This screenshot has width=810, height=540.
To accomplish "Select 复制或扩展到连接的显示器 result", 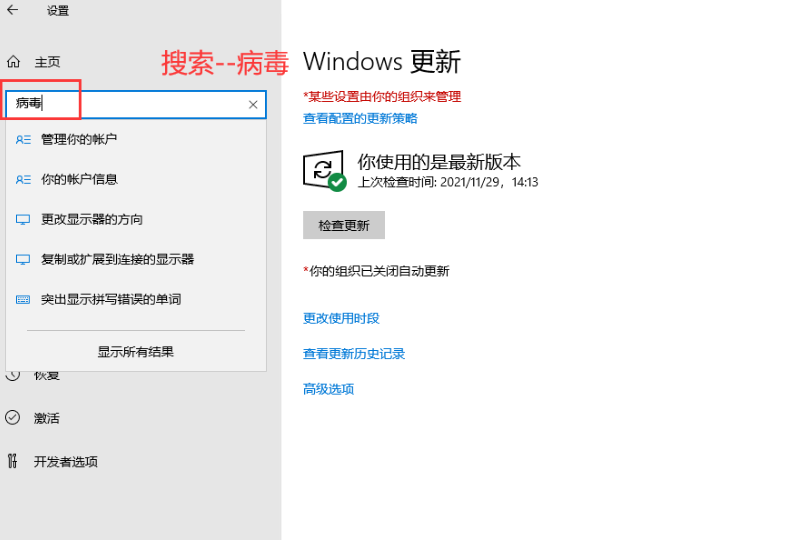I will (x=136, y=259).
